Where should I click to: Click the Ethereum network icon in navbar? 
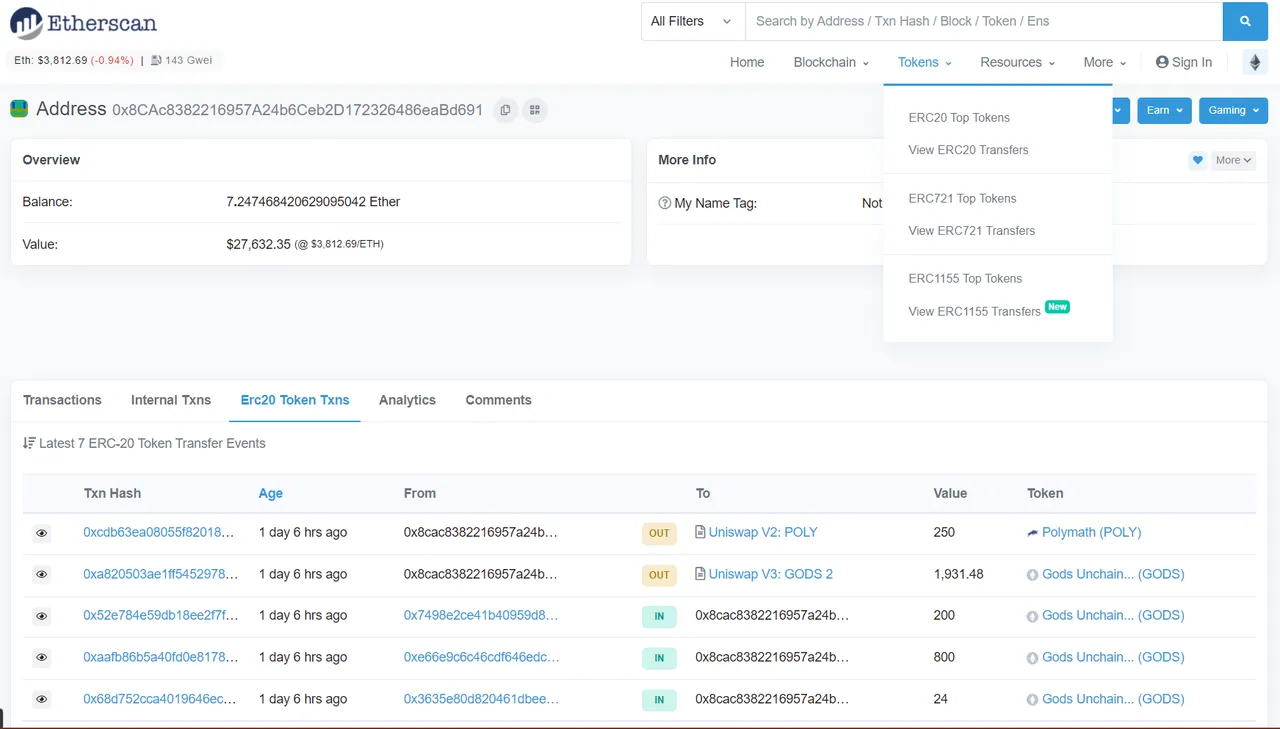tap(1254, 62)
